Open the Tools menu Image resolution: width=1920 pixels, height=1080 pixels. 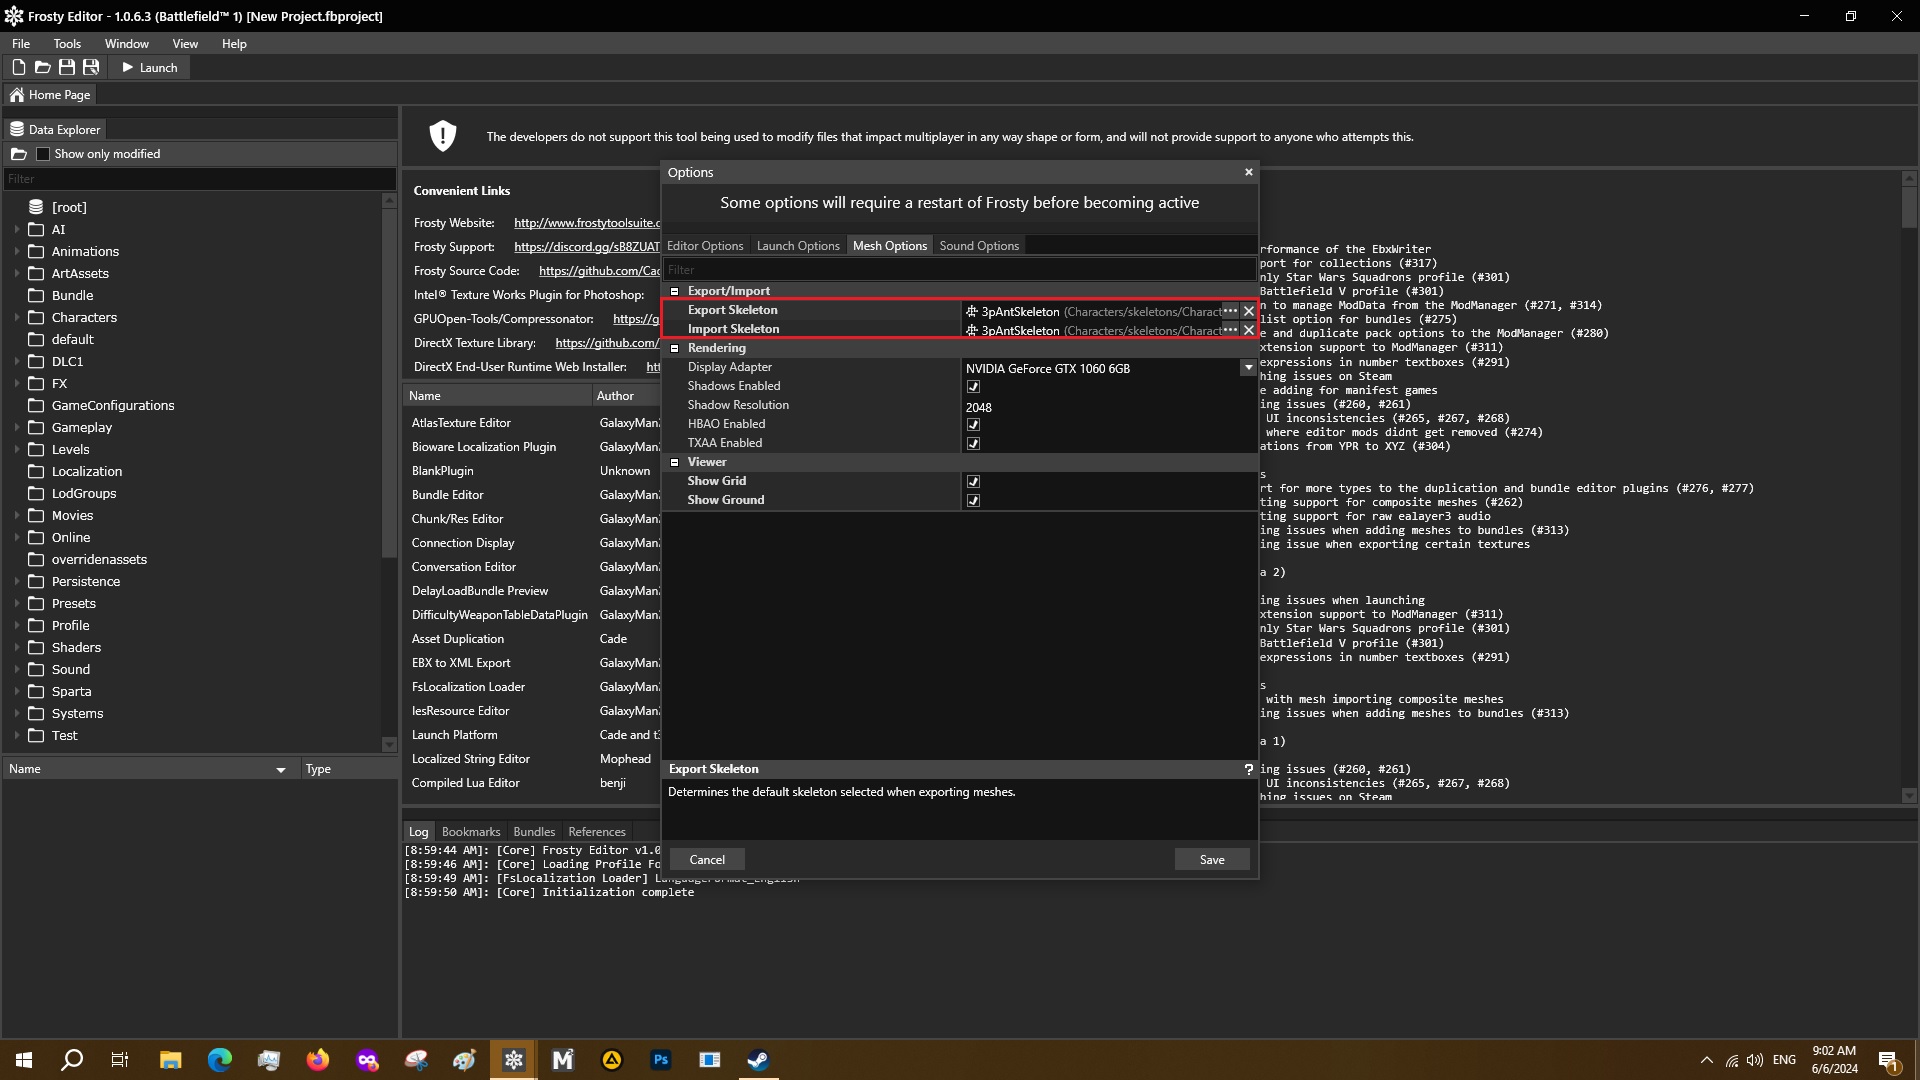pyautogui.click(x=67, y=44)
